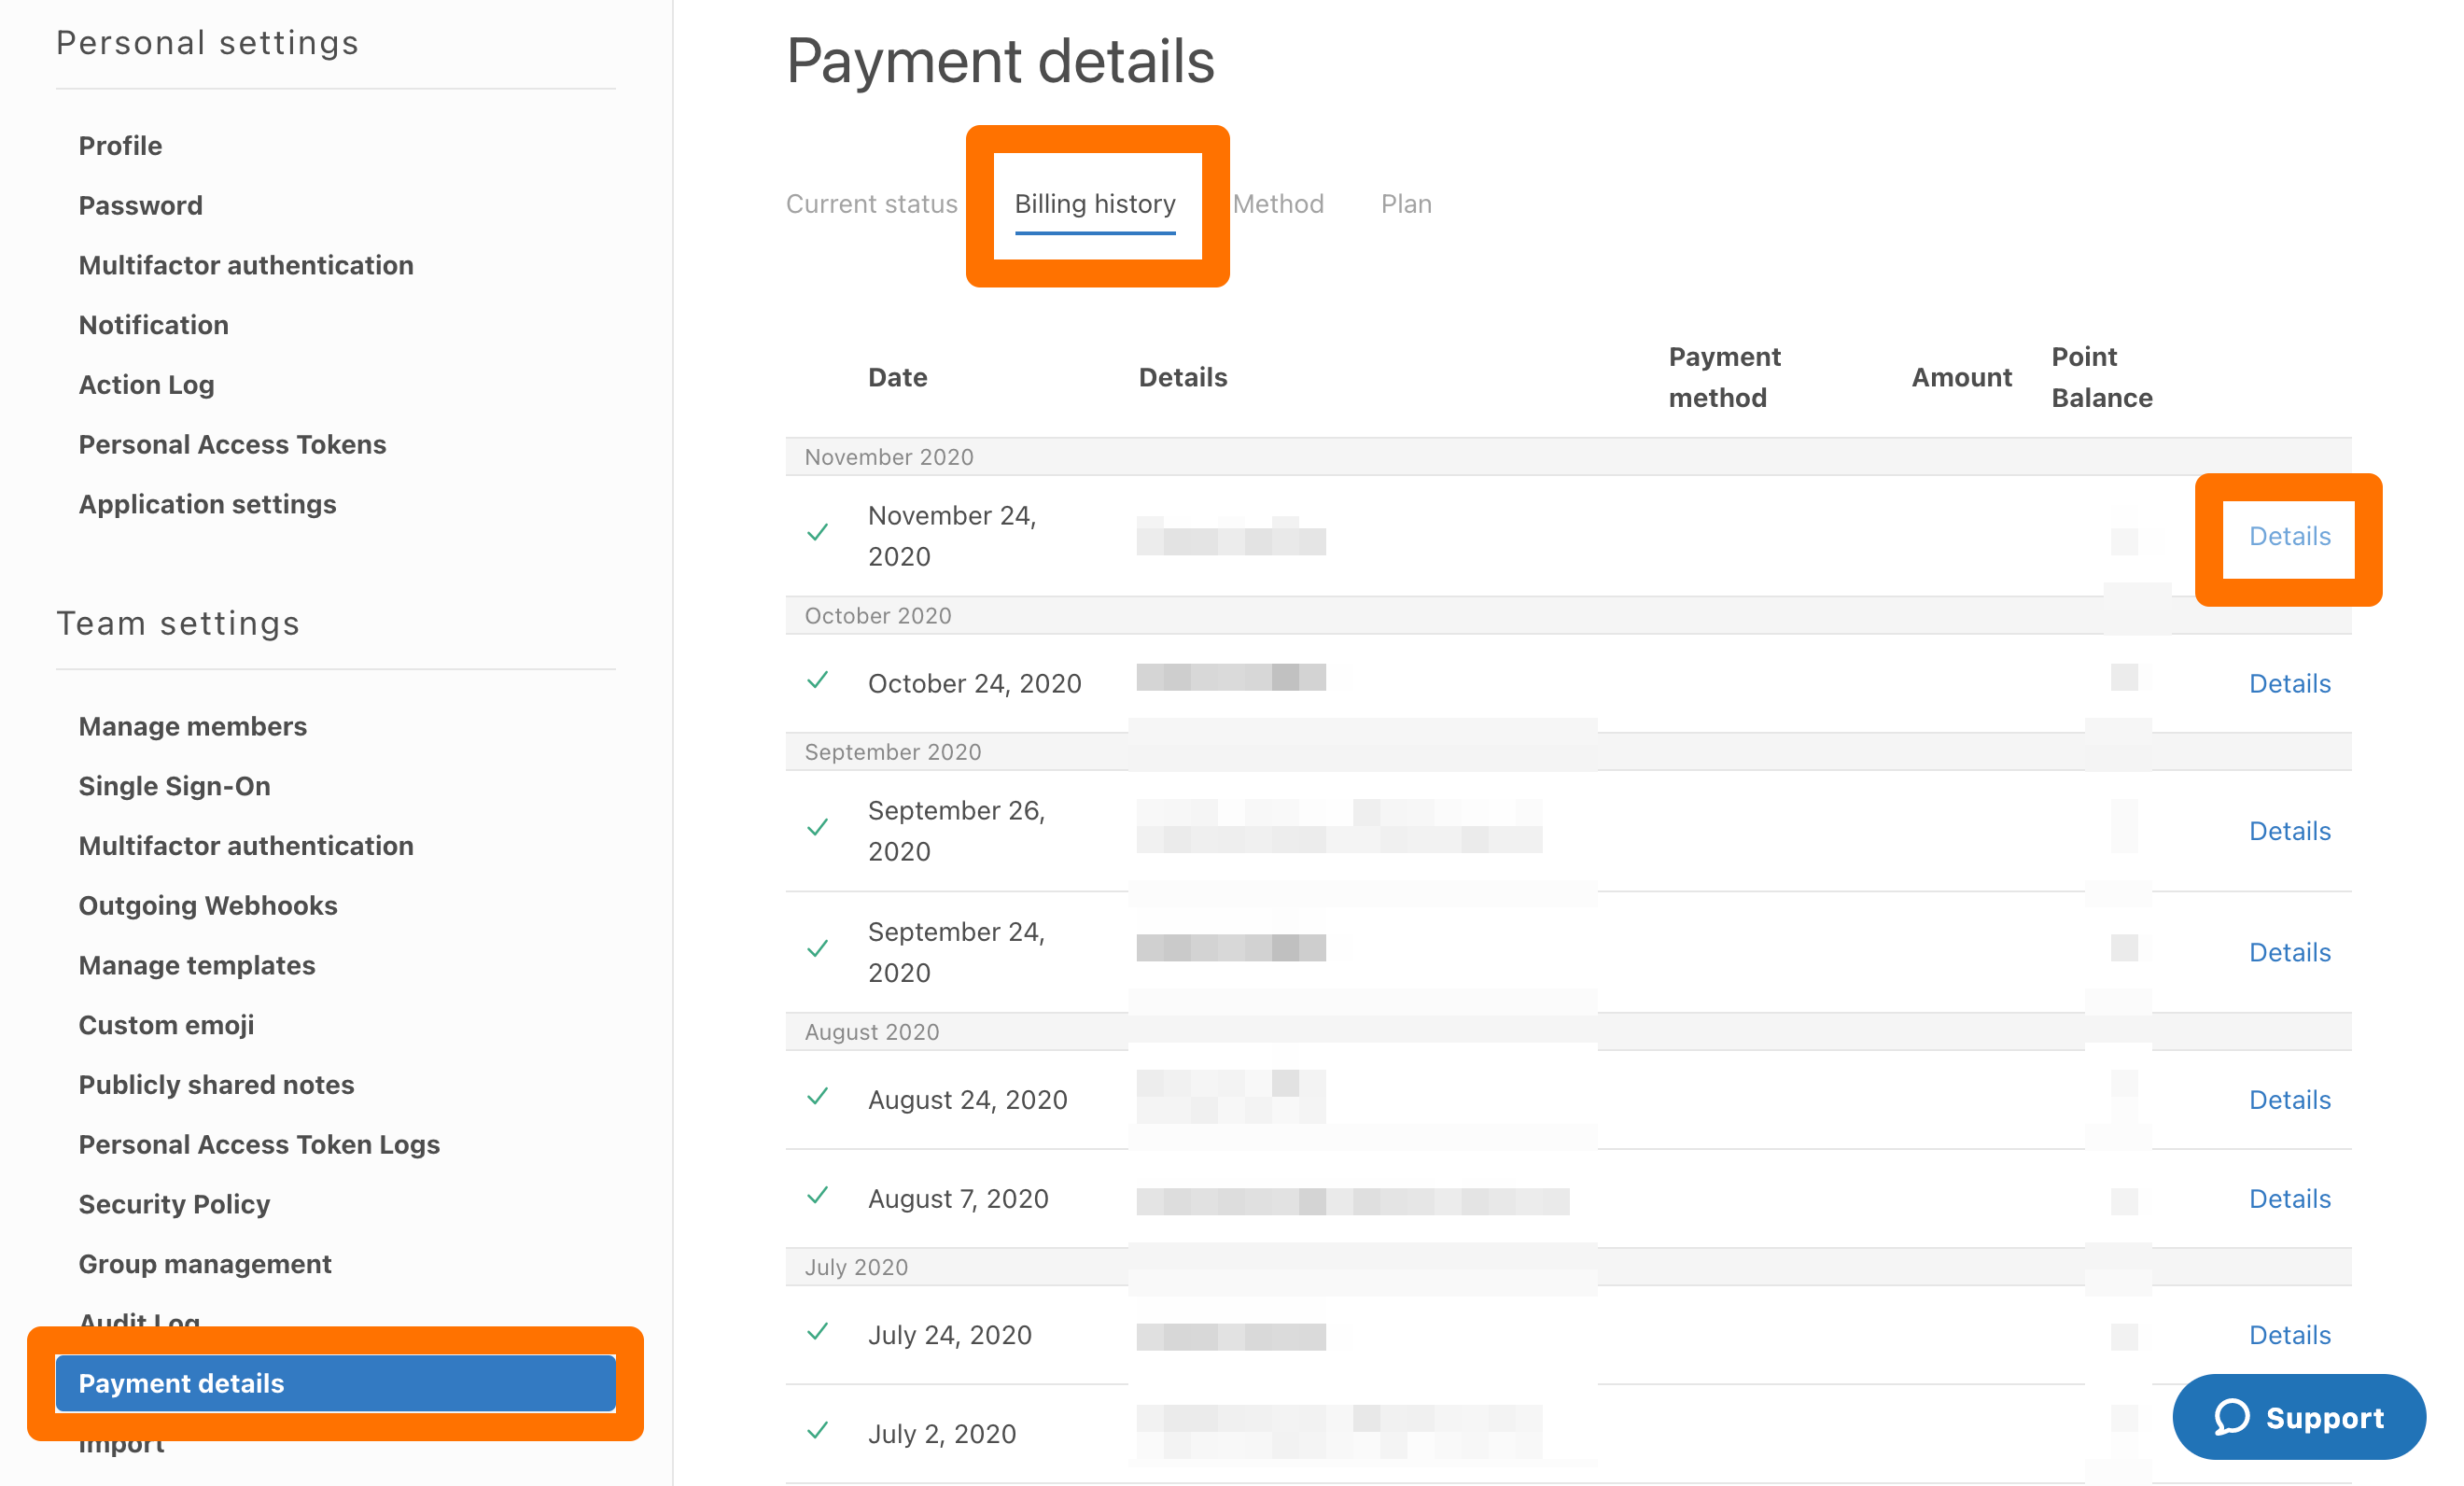Image resolution: width=2464 pixels, height=1486 pixels.
Task: Click the checkmark icon for July 2, 2020
Action: [x=817, y=1431]
